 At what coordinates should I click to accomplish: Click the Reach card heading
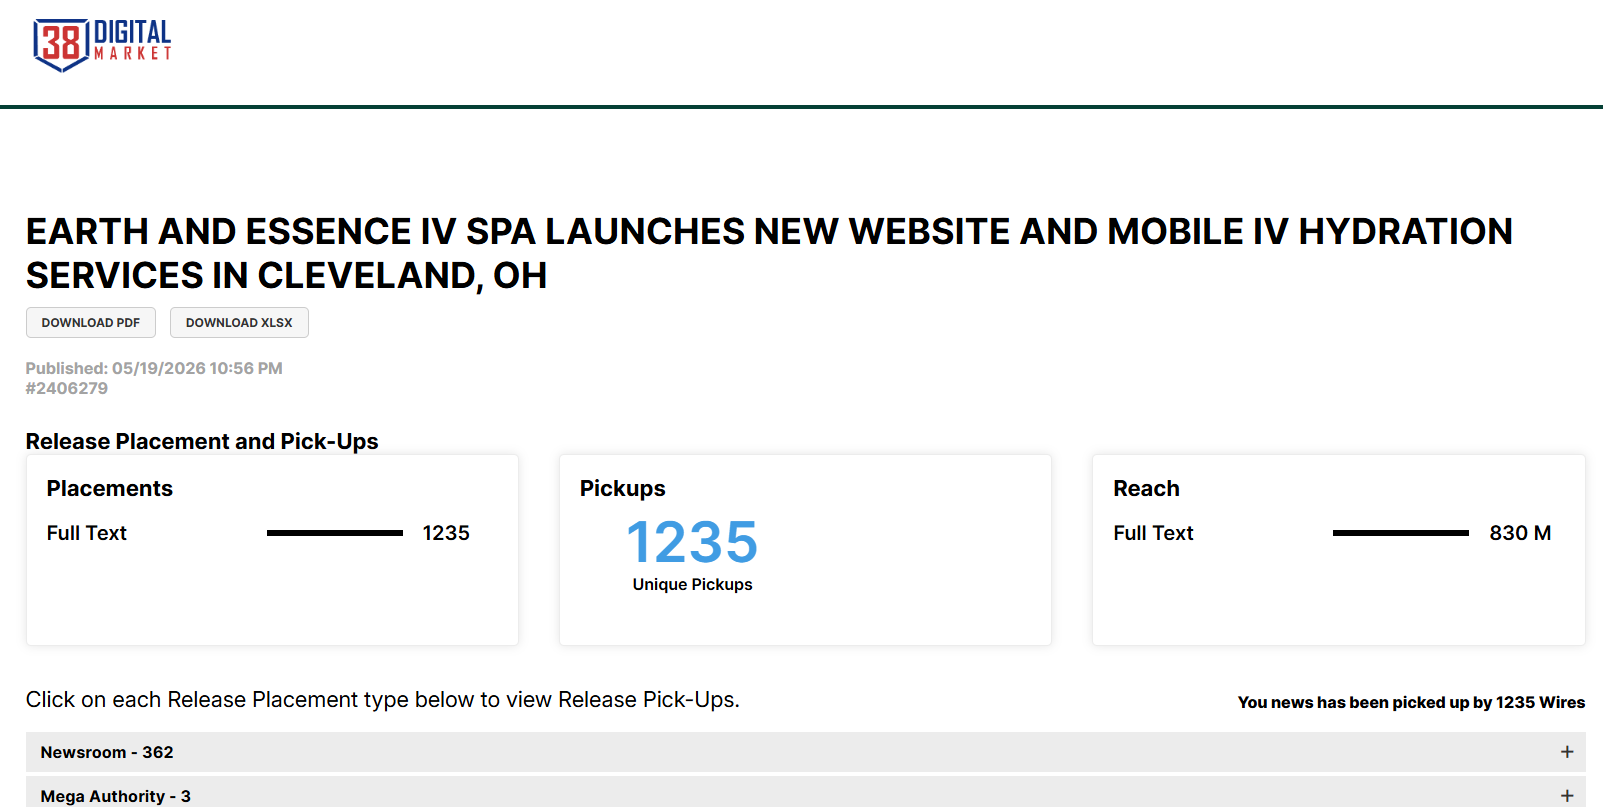(x=1146, y=488)
